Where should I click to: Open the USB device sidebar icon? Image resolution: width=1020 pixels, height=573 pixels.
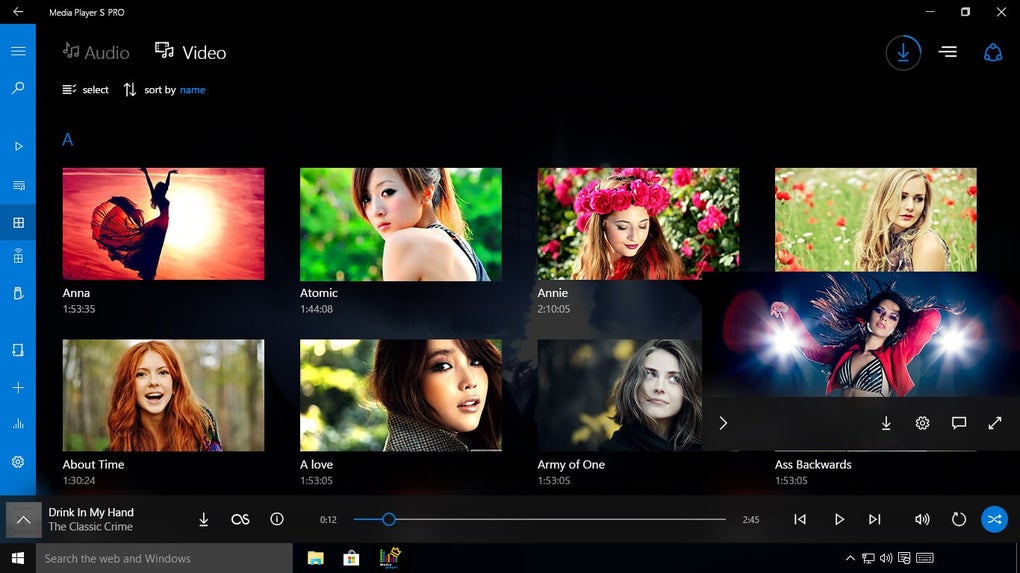18,293
